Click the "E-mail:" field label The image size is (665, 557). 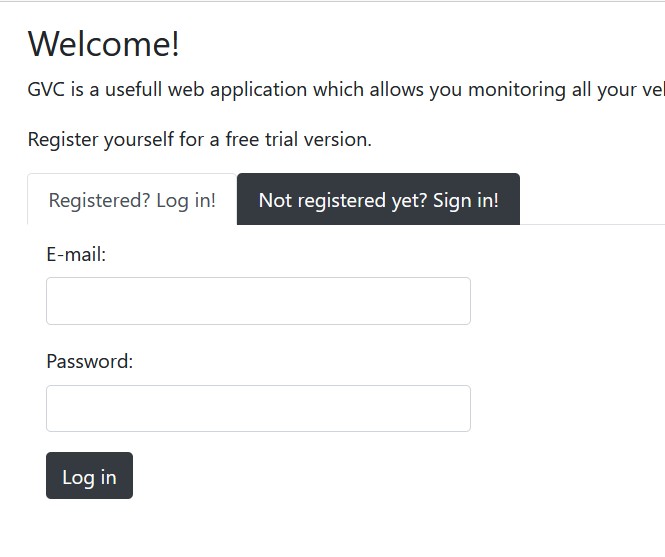pos(76,255)
